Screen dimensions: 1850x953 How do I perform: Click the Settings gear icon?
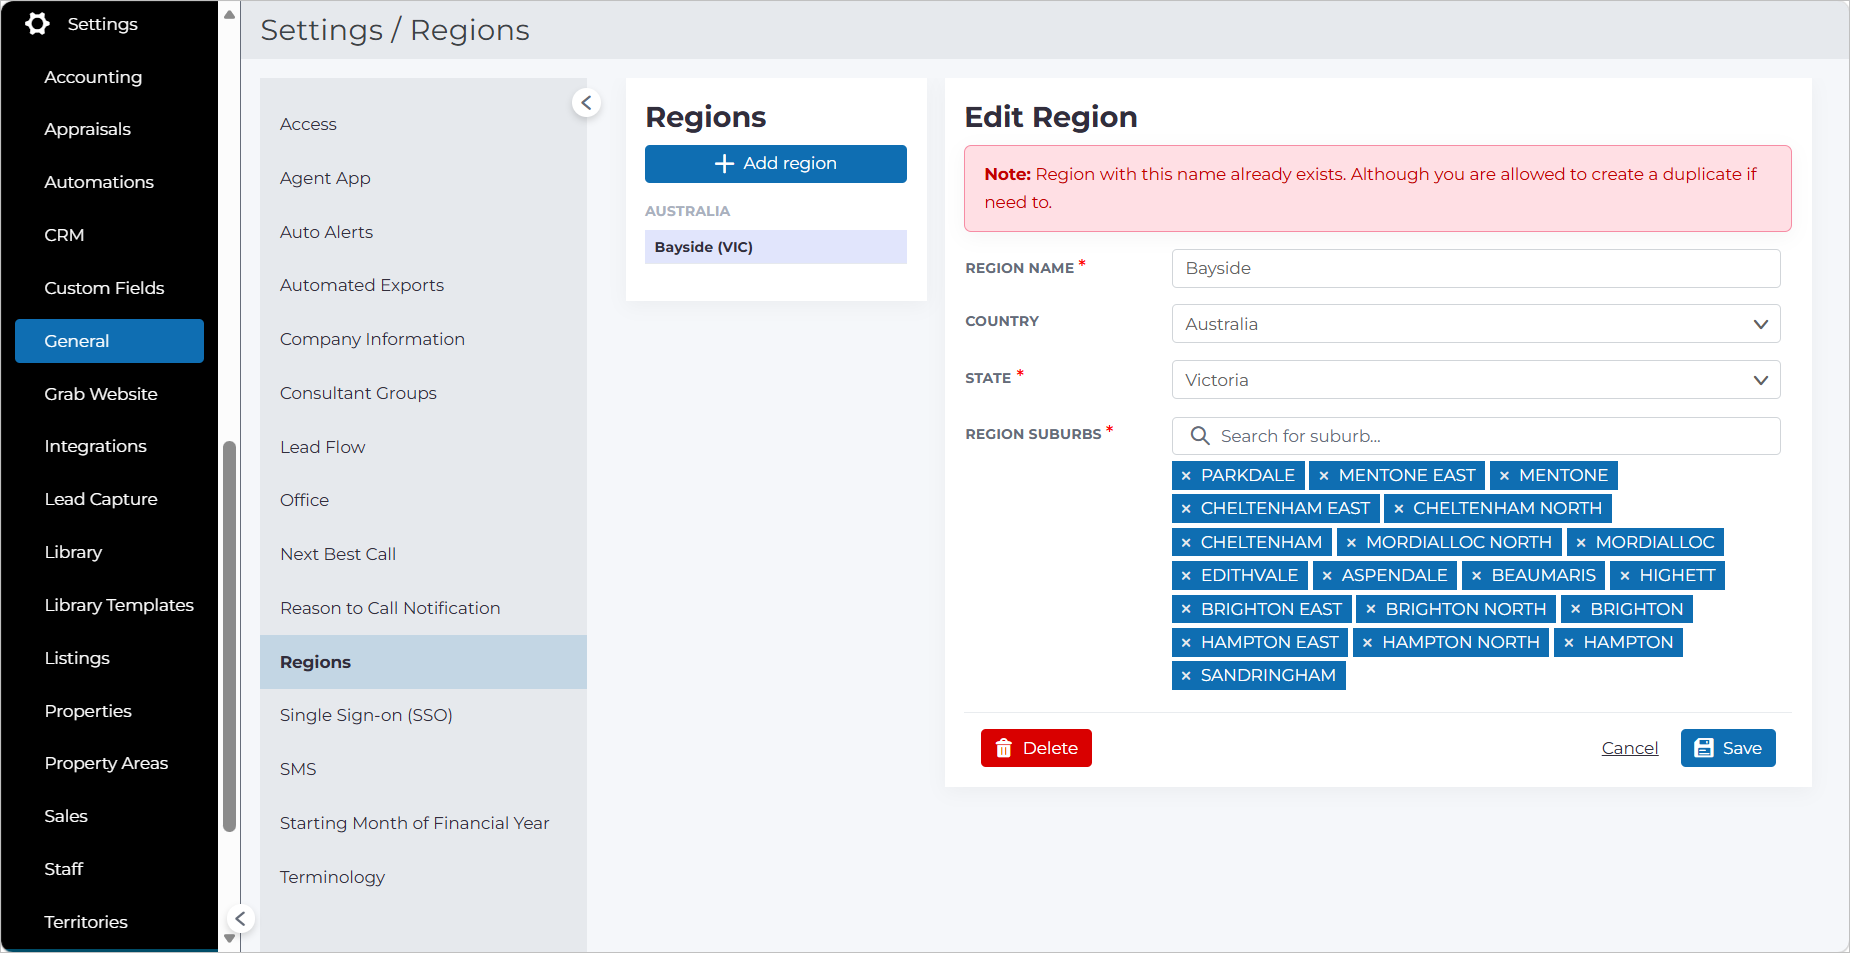click(38, 24)
